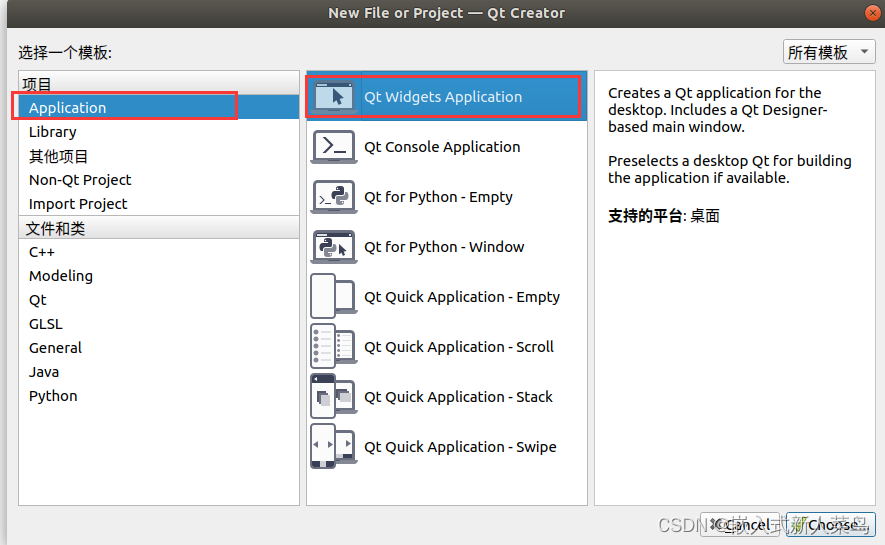885x545 pixels.
Task: Click the Qt for Python Empty icon
Action: click(334, 197)
